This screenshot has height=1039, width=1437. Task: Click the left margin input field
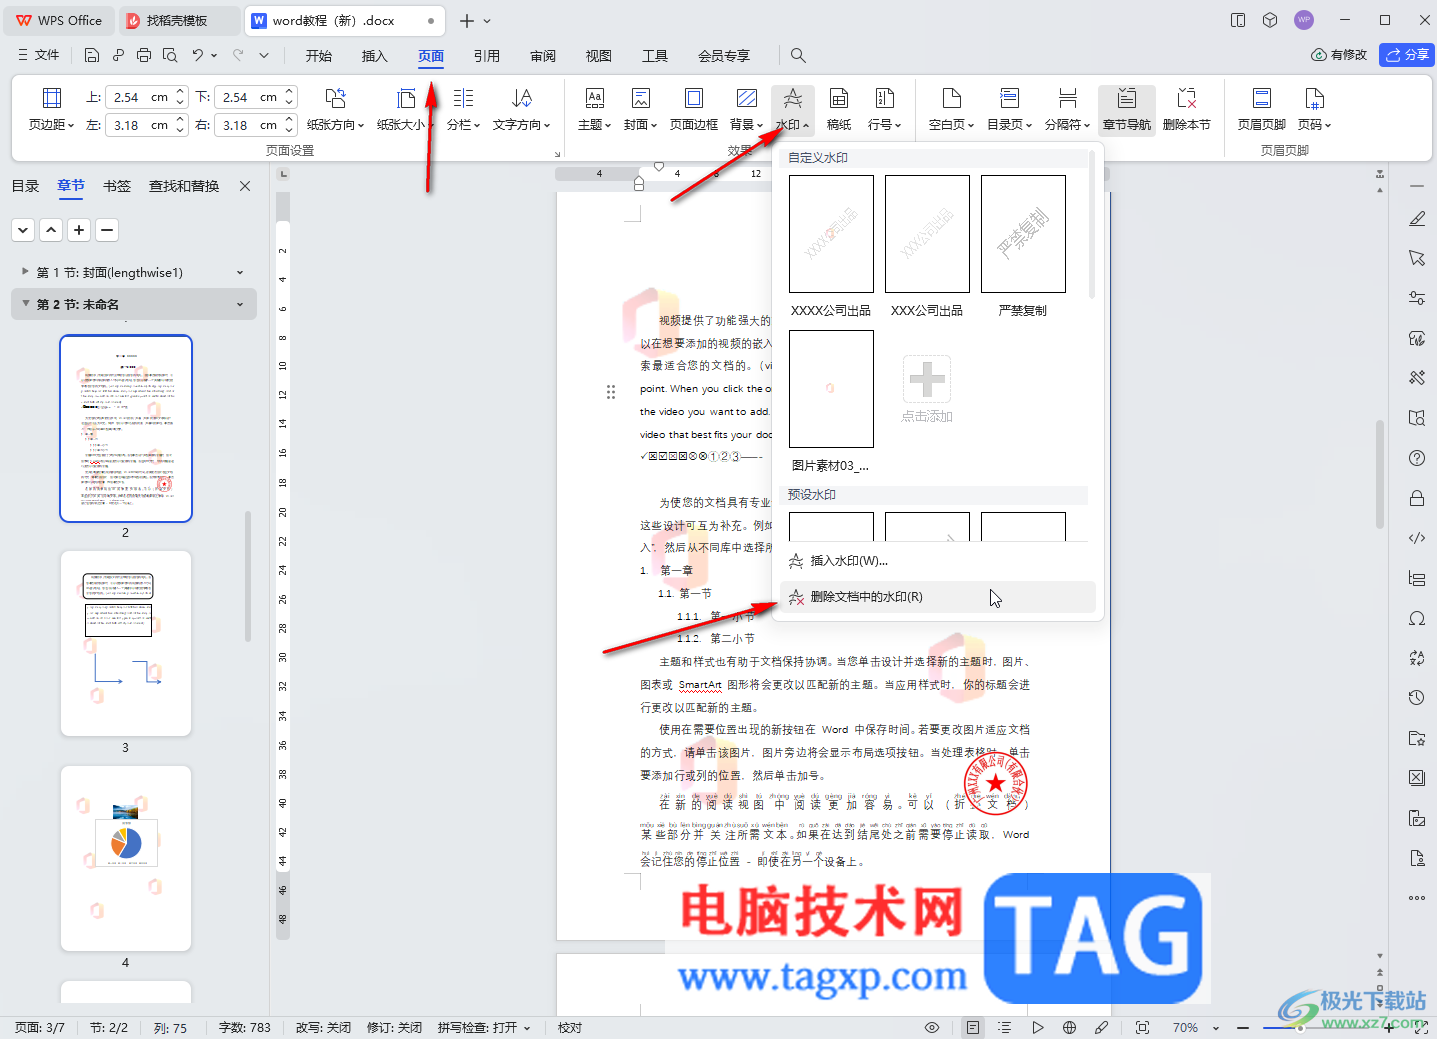coord(139,125)
